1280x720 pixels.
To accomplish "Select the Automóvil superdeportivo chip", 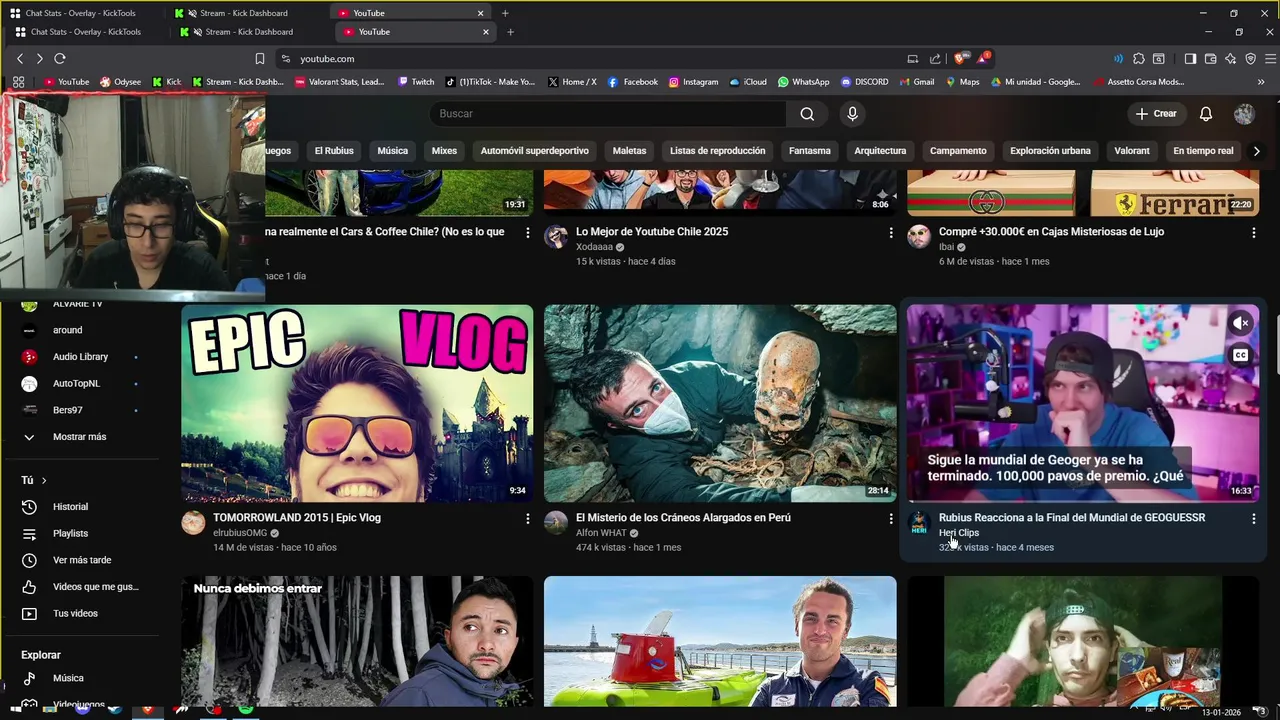I will (535, 151).
